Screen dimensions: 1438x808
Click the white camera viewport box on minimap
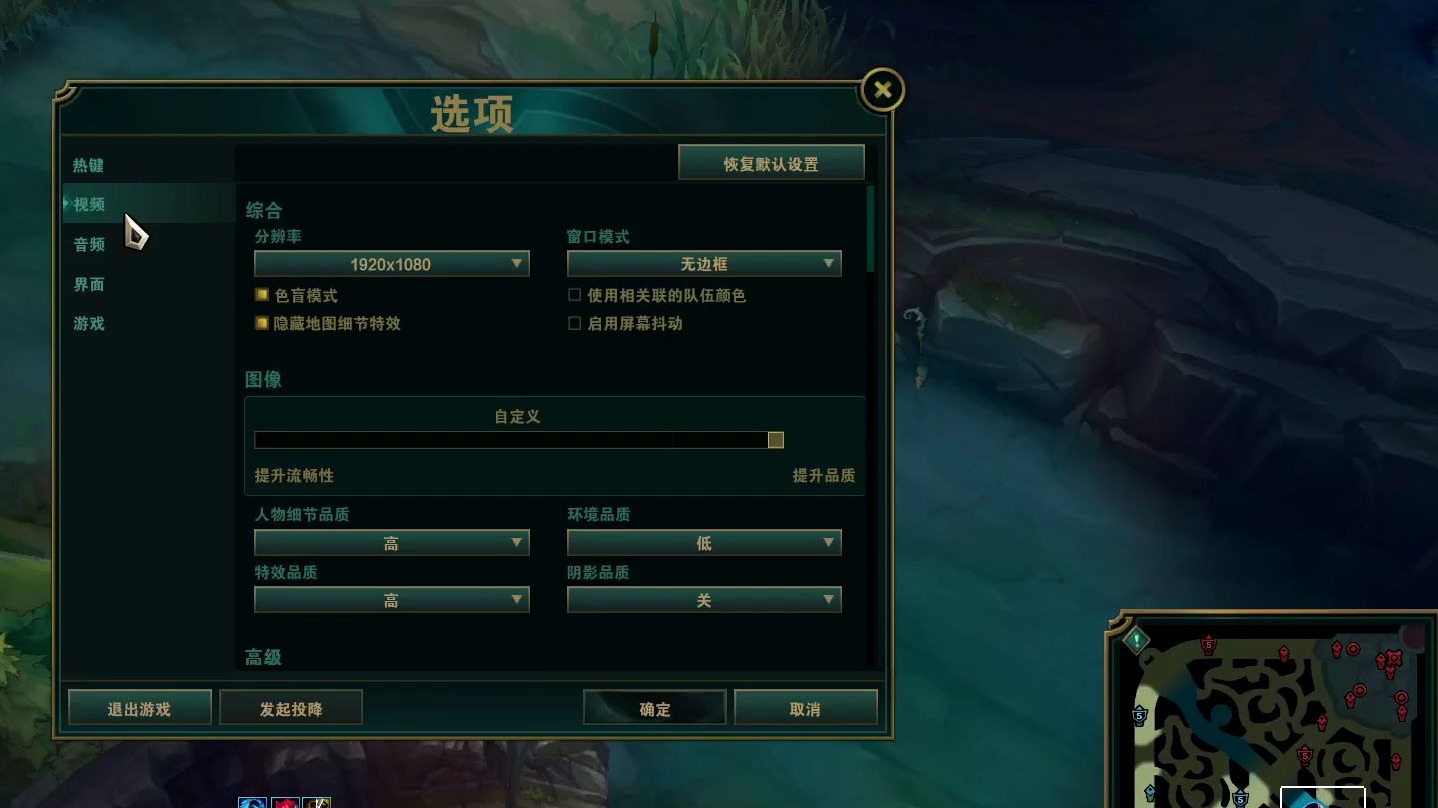pos(1323,797)
